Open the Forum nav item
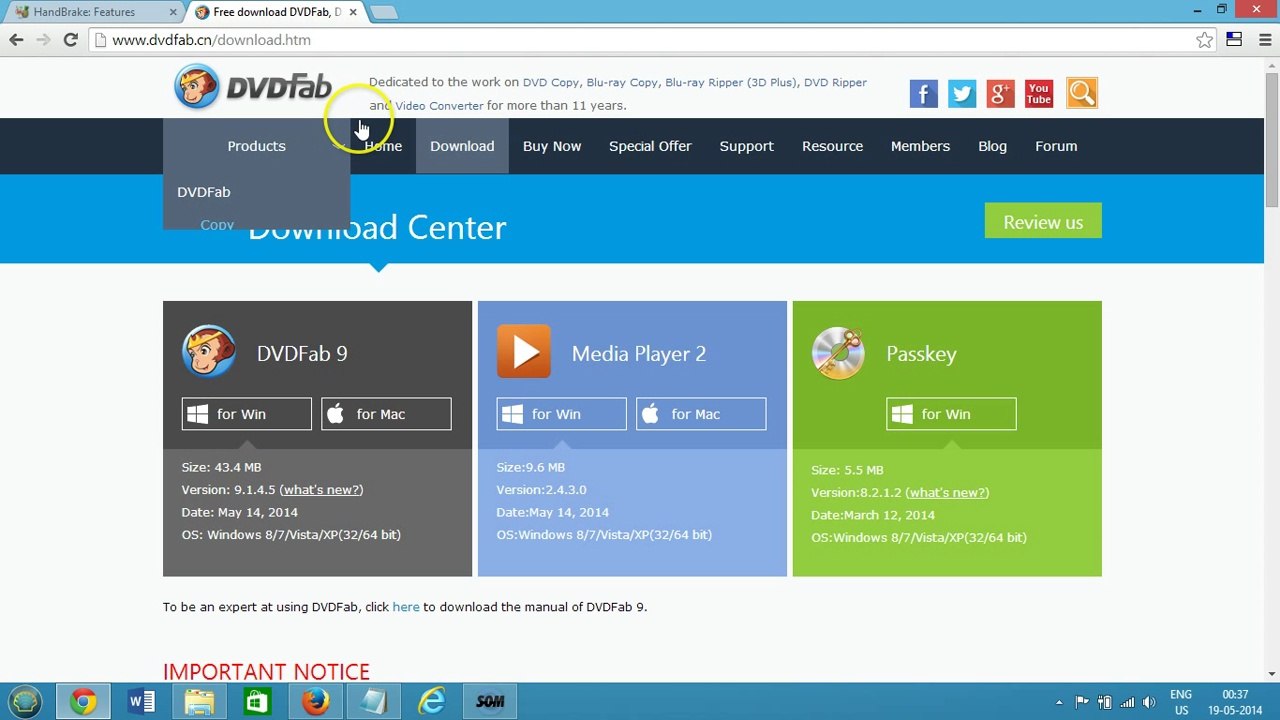Screen dimensions: 1280x720 [x=1056, y=146]
